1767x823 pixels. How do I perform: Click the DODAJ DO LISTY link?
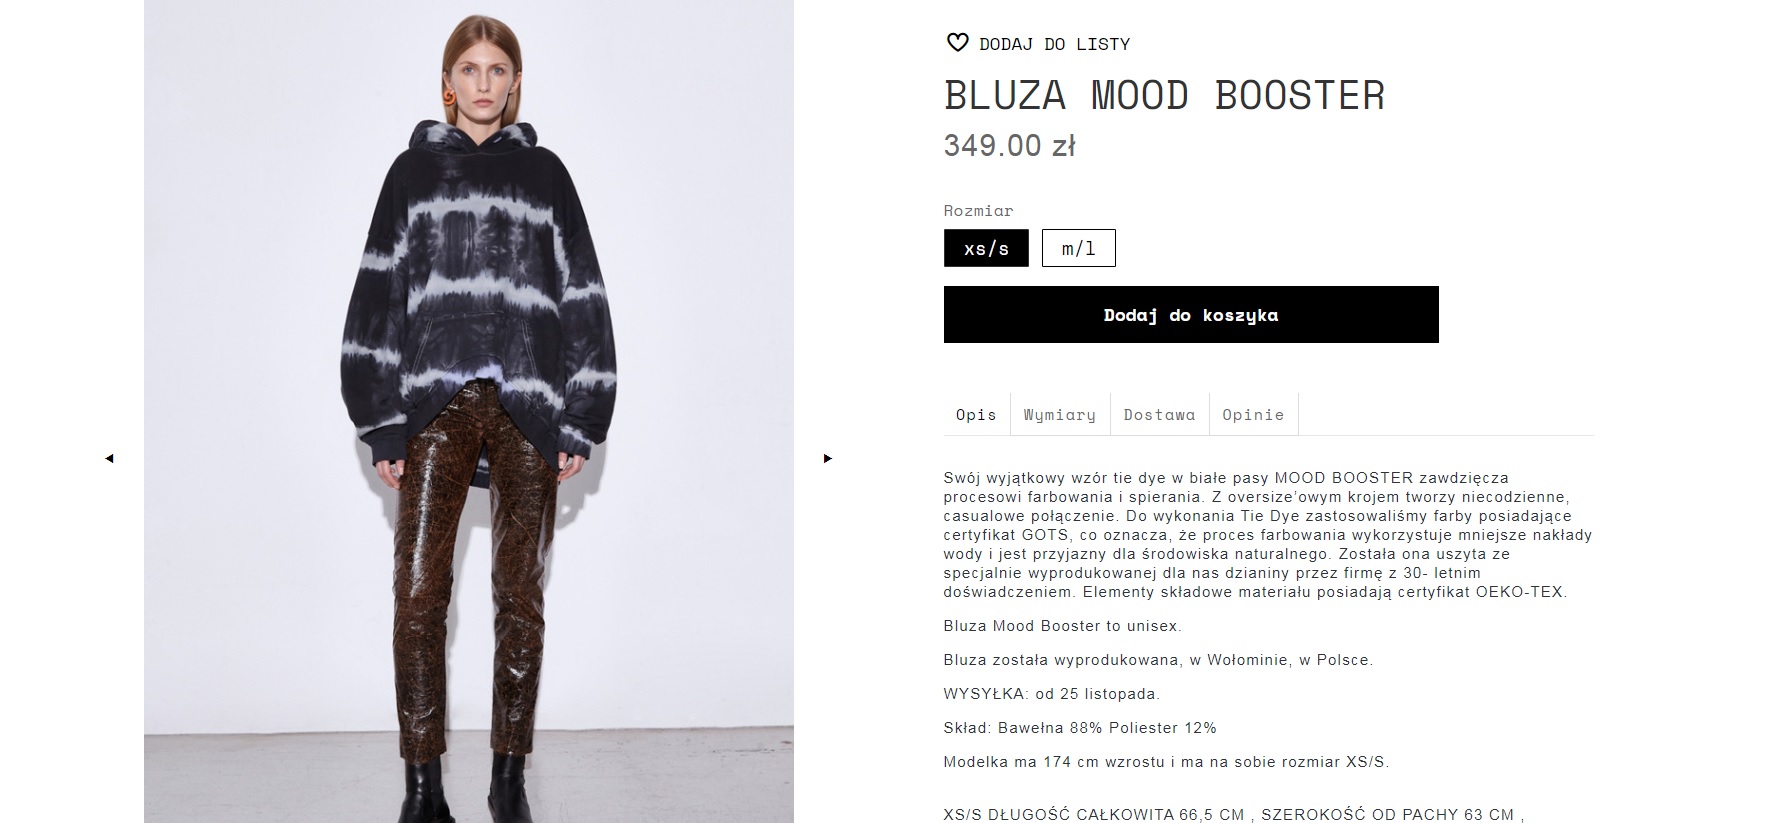pyautogui.click(x=1055, y=44)
